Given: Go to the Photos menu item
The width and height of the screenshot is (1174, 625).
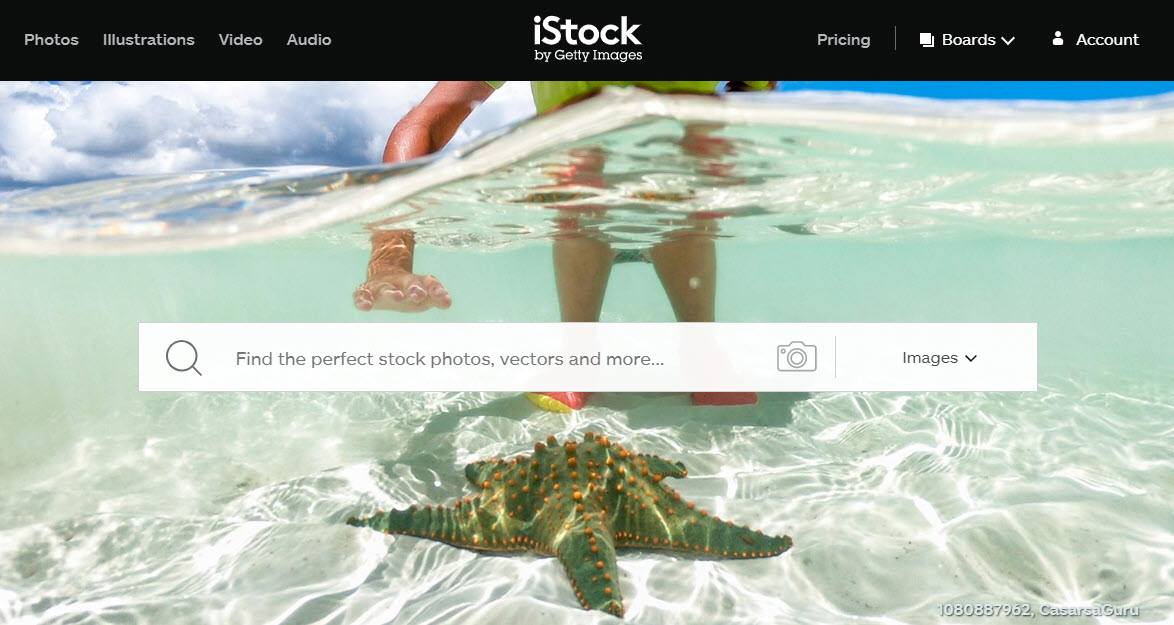Looking at the screenshot, I should click(51, 40).
